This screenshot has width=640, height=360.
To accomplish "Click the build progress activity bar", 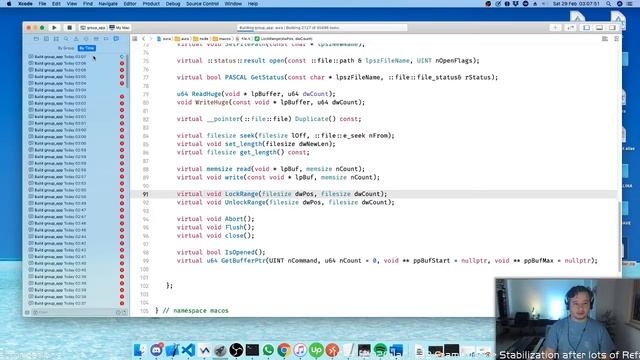I will tap(322, 28).
